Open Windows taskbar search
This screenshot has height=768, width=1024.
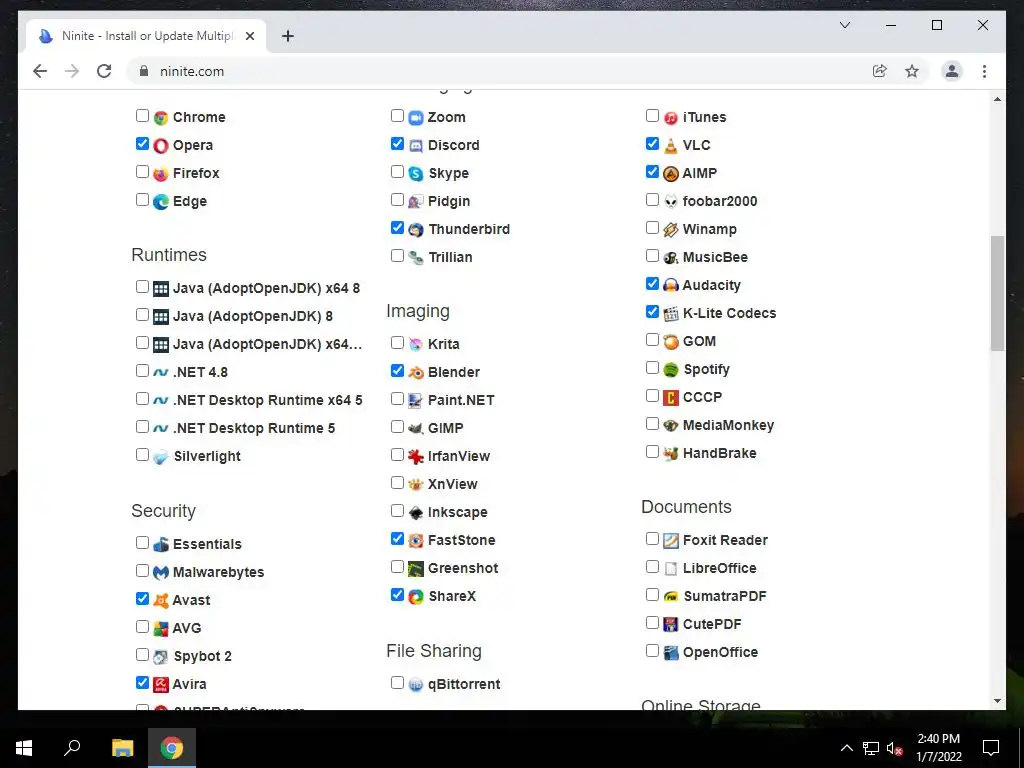[72, 748]
